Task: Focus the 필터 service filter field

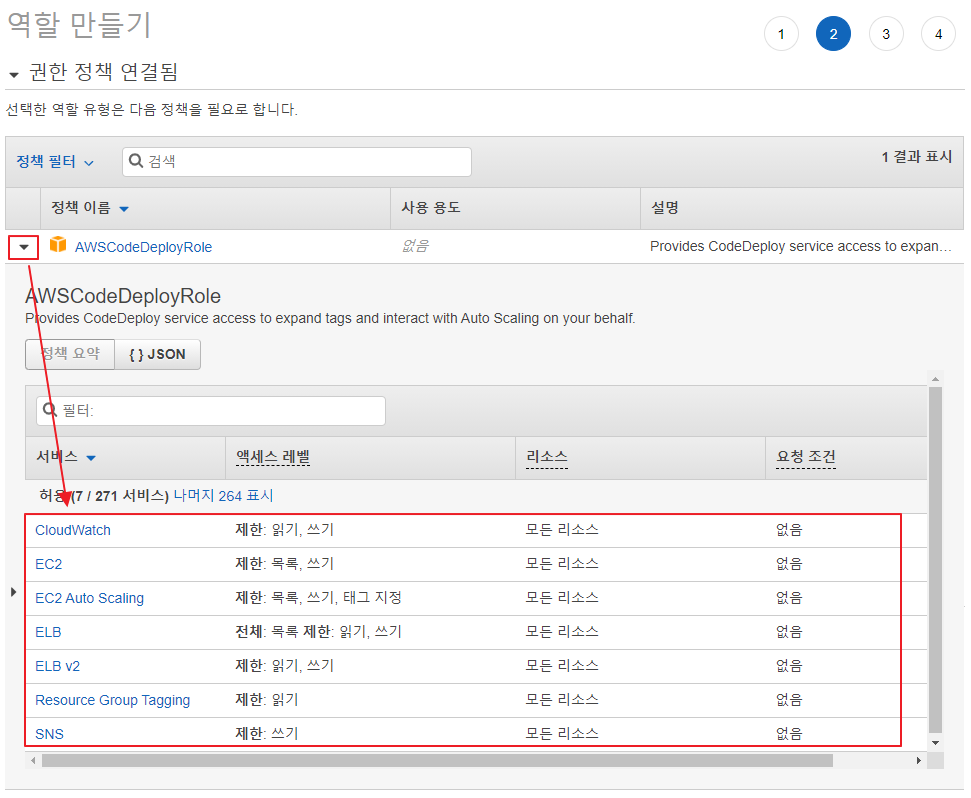Action: 211,410
